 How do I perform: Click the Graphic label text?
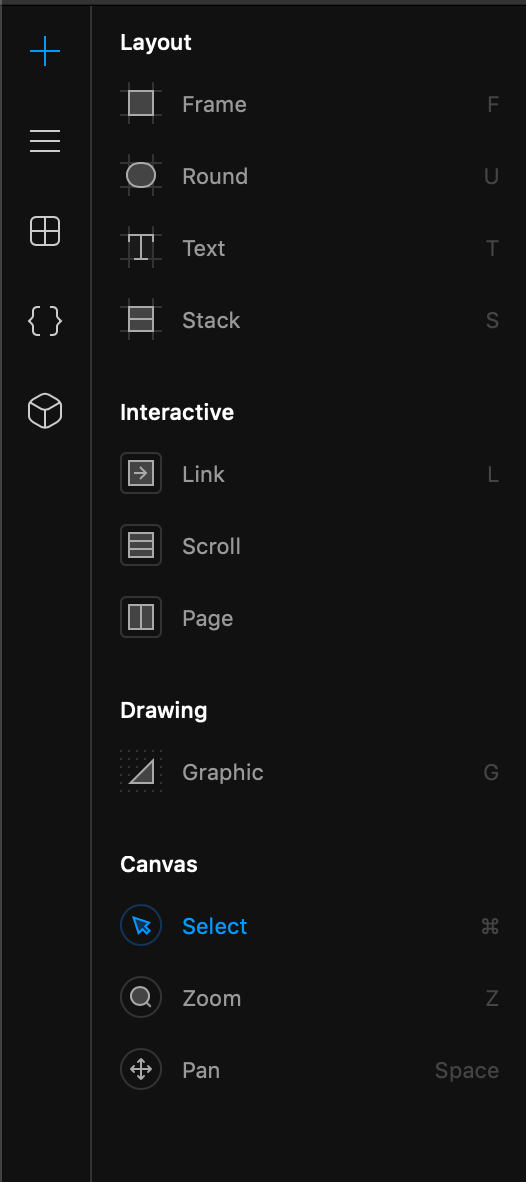(223, 773)
